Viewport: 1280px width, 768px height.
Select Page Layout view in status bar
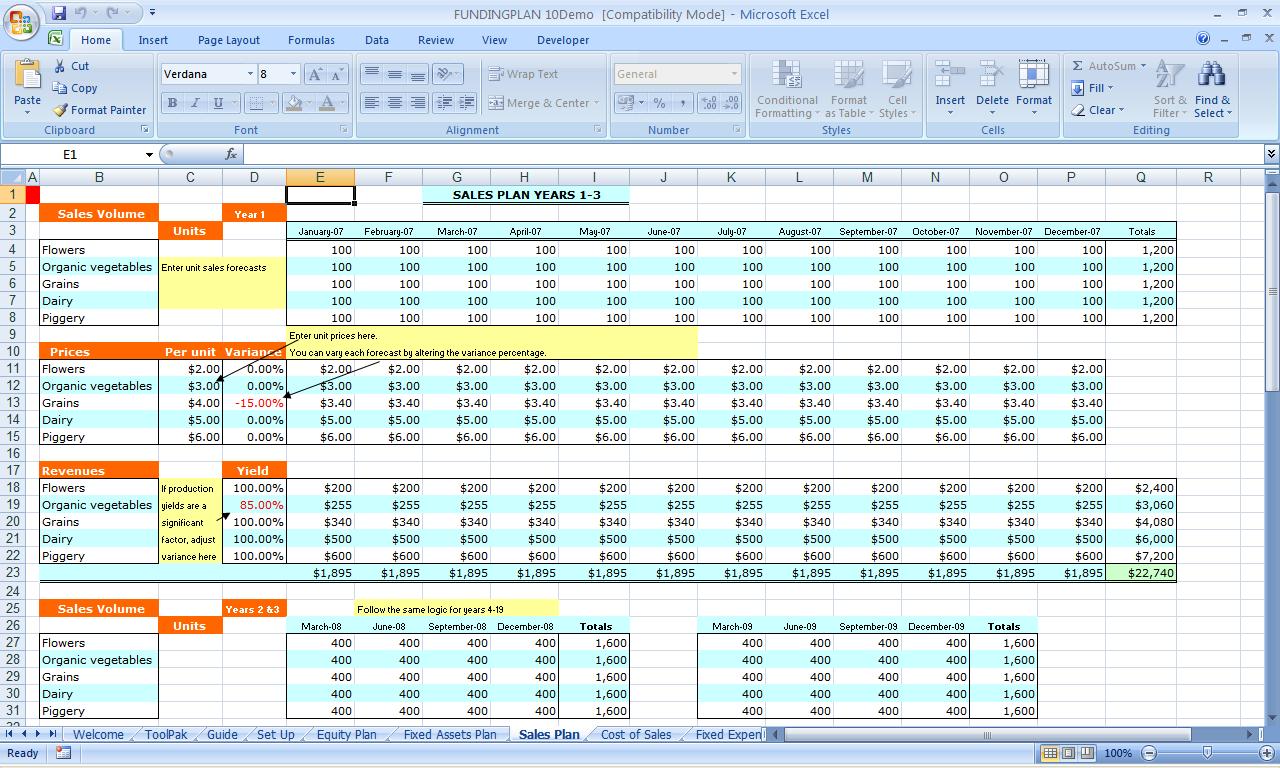(x=1068, y=753)
